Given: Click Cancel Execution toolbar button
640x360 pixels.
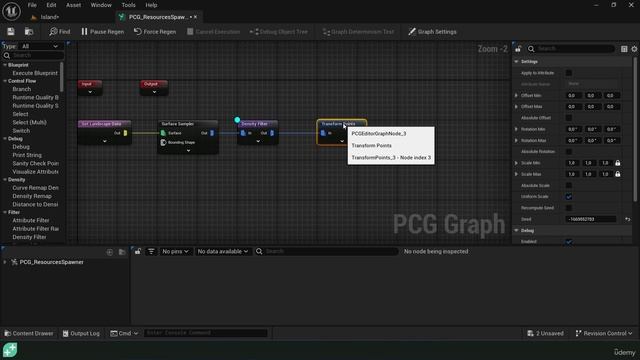Looking at the screenshot, I should [213, 31].
